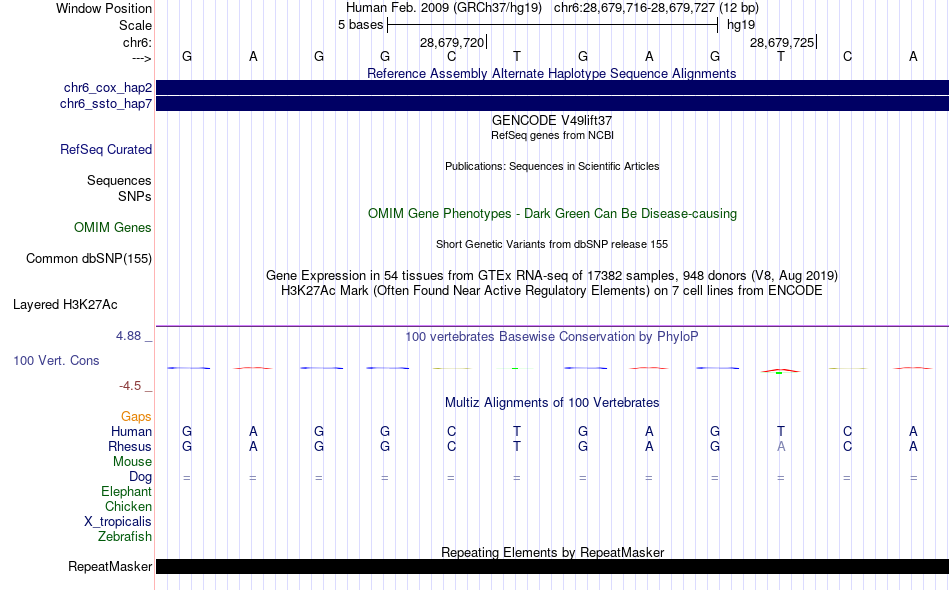950x590 pixels.
Task: Open the OMIM Genes track label
Action: click(x=112, y=227)
